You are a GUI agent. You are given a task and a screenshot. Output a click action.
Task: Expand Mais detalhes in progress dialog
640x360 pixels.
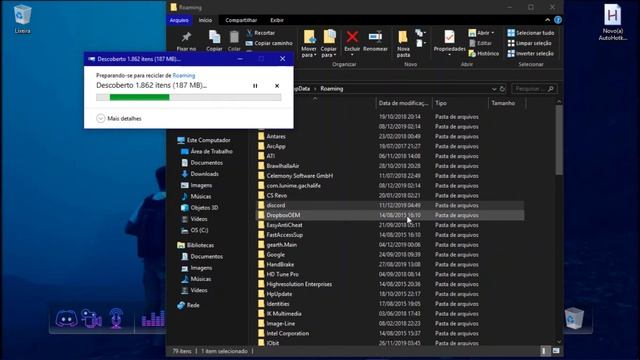click(119, 118)
